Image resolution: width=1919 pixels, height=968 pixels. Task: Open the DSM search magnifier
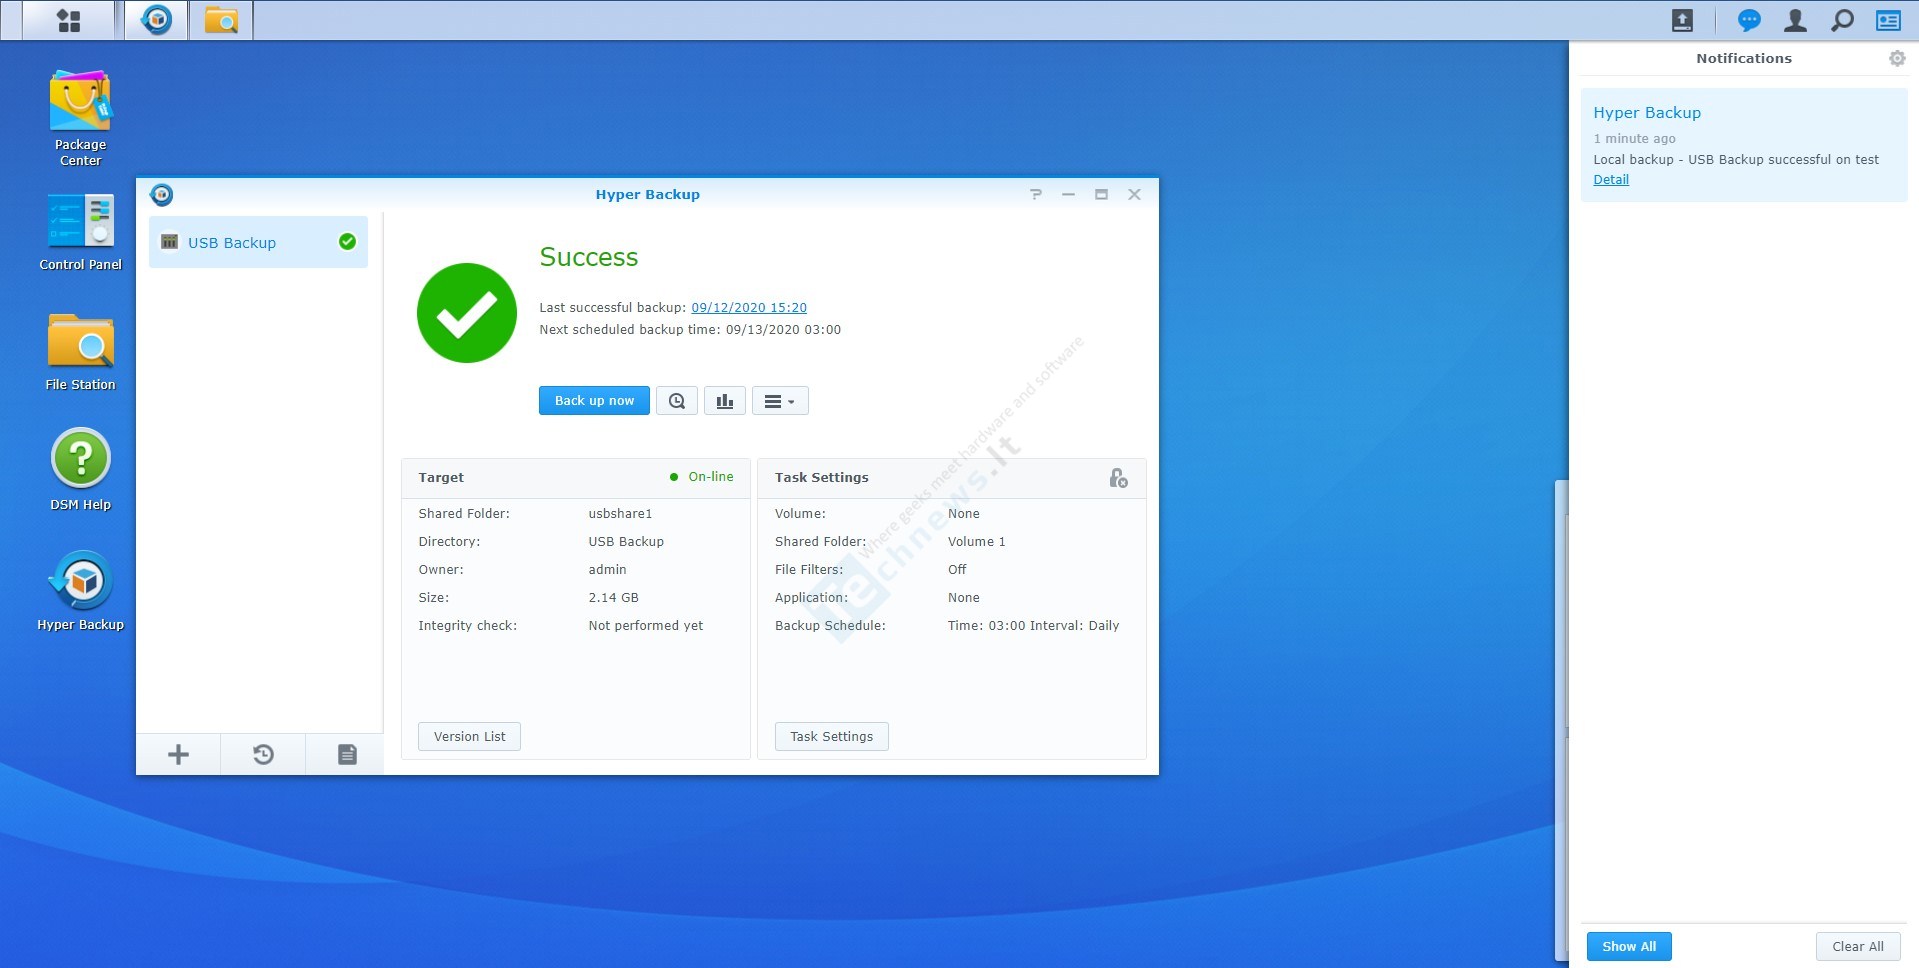pos(1842,20)
